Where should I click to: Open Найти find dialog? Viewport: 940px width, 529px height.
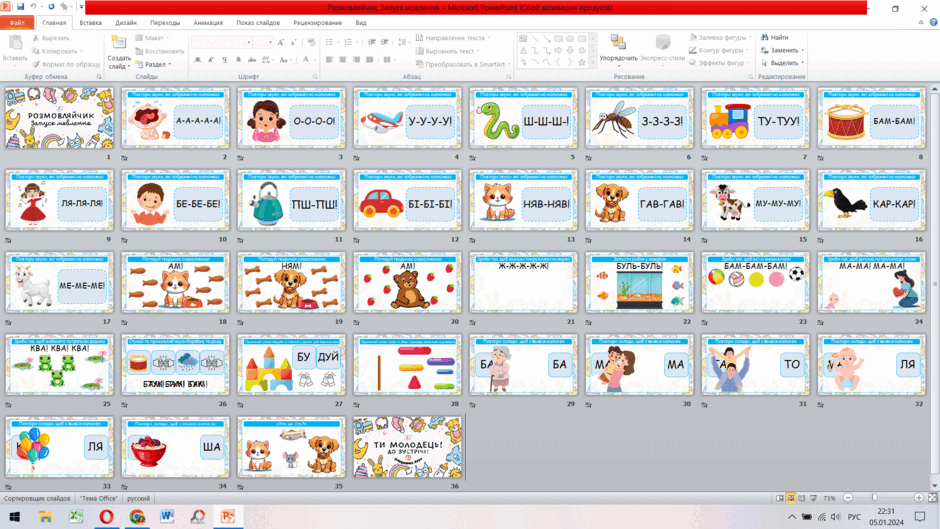(775, 37)
